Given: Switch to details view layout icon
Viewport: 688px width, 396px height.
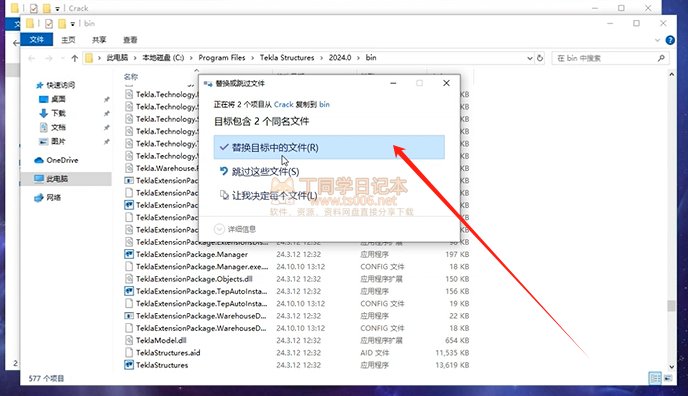Looking at the screenshot, I should (655, 378).
